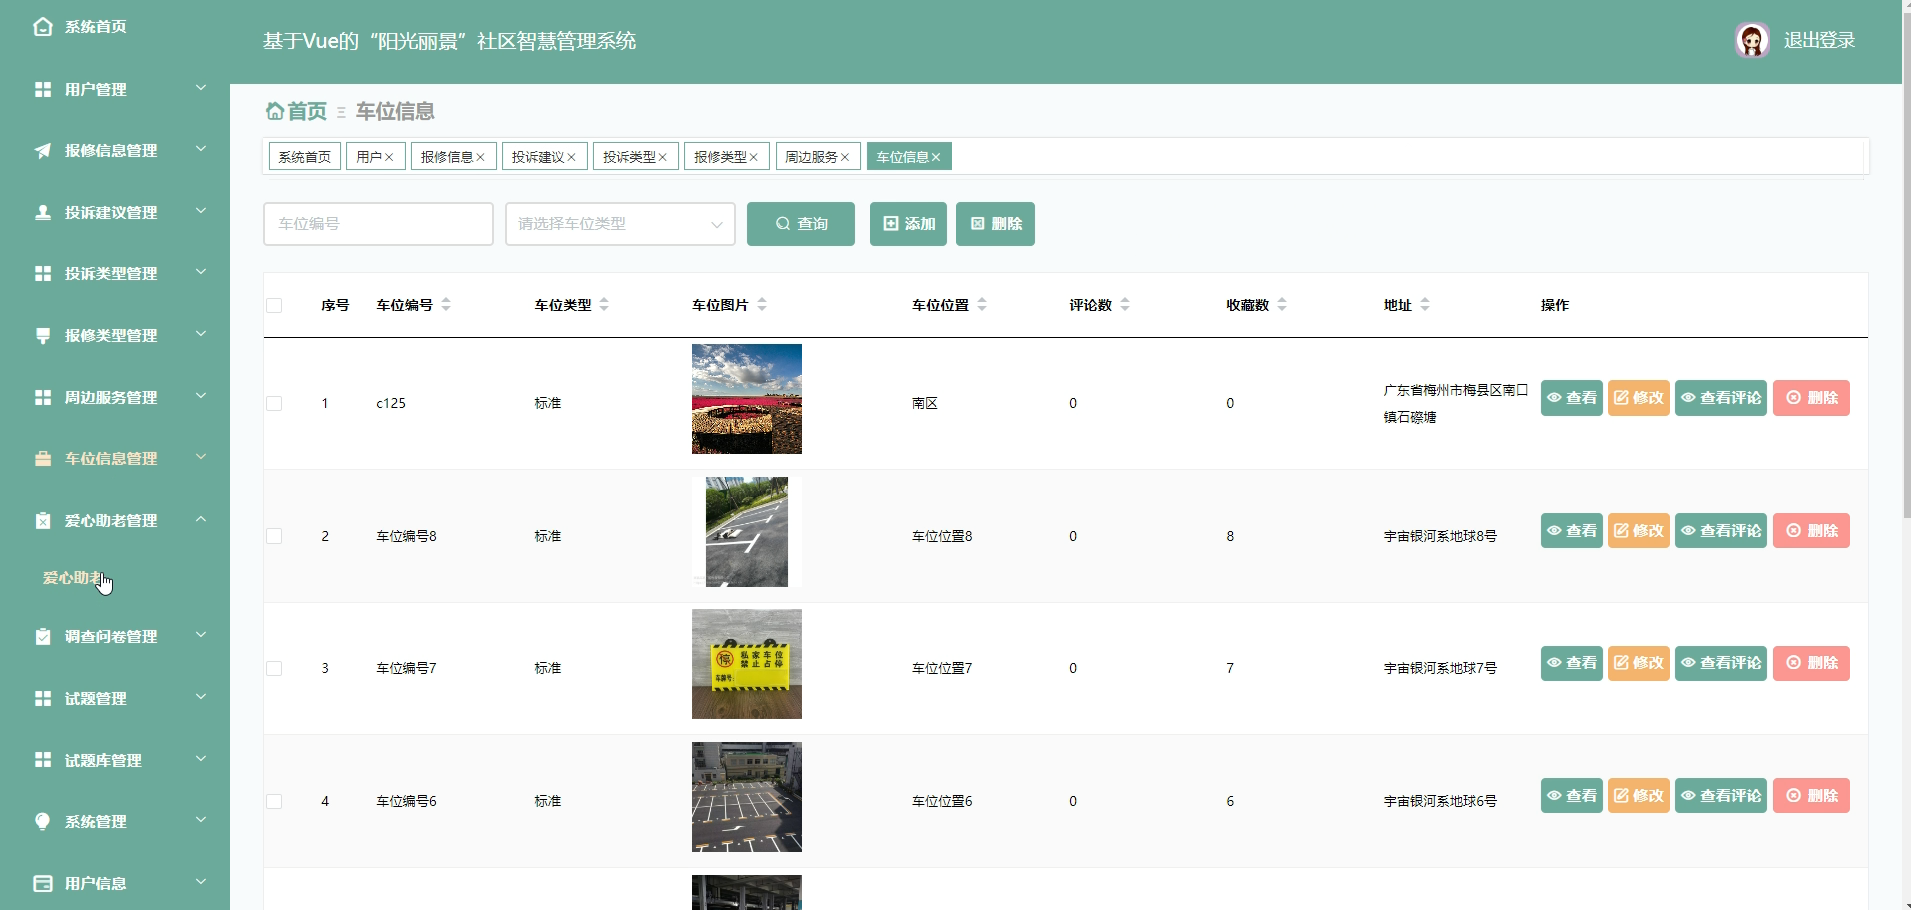Click 退出登录 link
The width and height of the screenshot is (1911, 910).
click(1819, 40)
